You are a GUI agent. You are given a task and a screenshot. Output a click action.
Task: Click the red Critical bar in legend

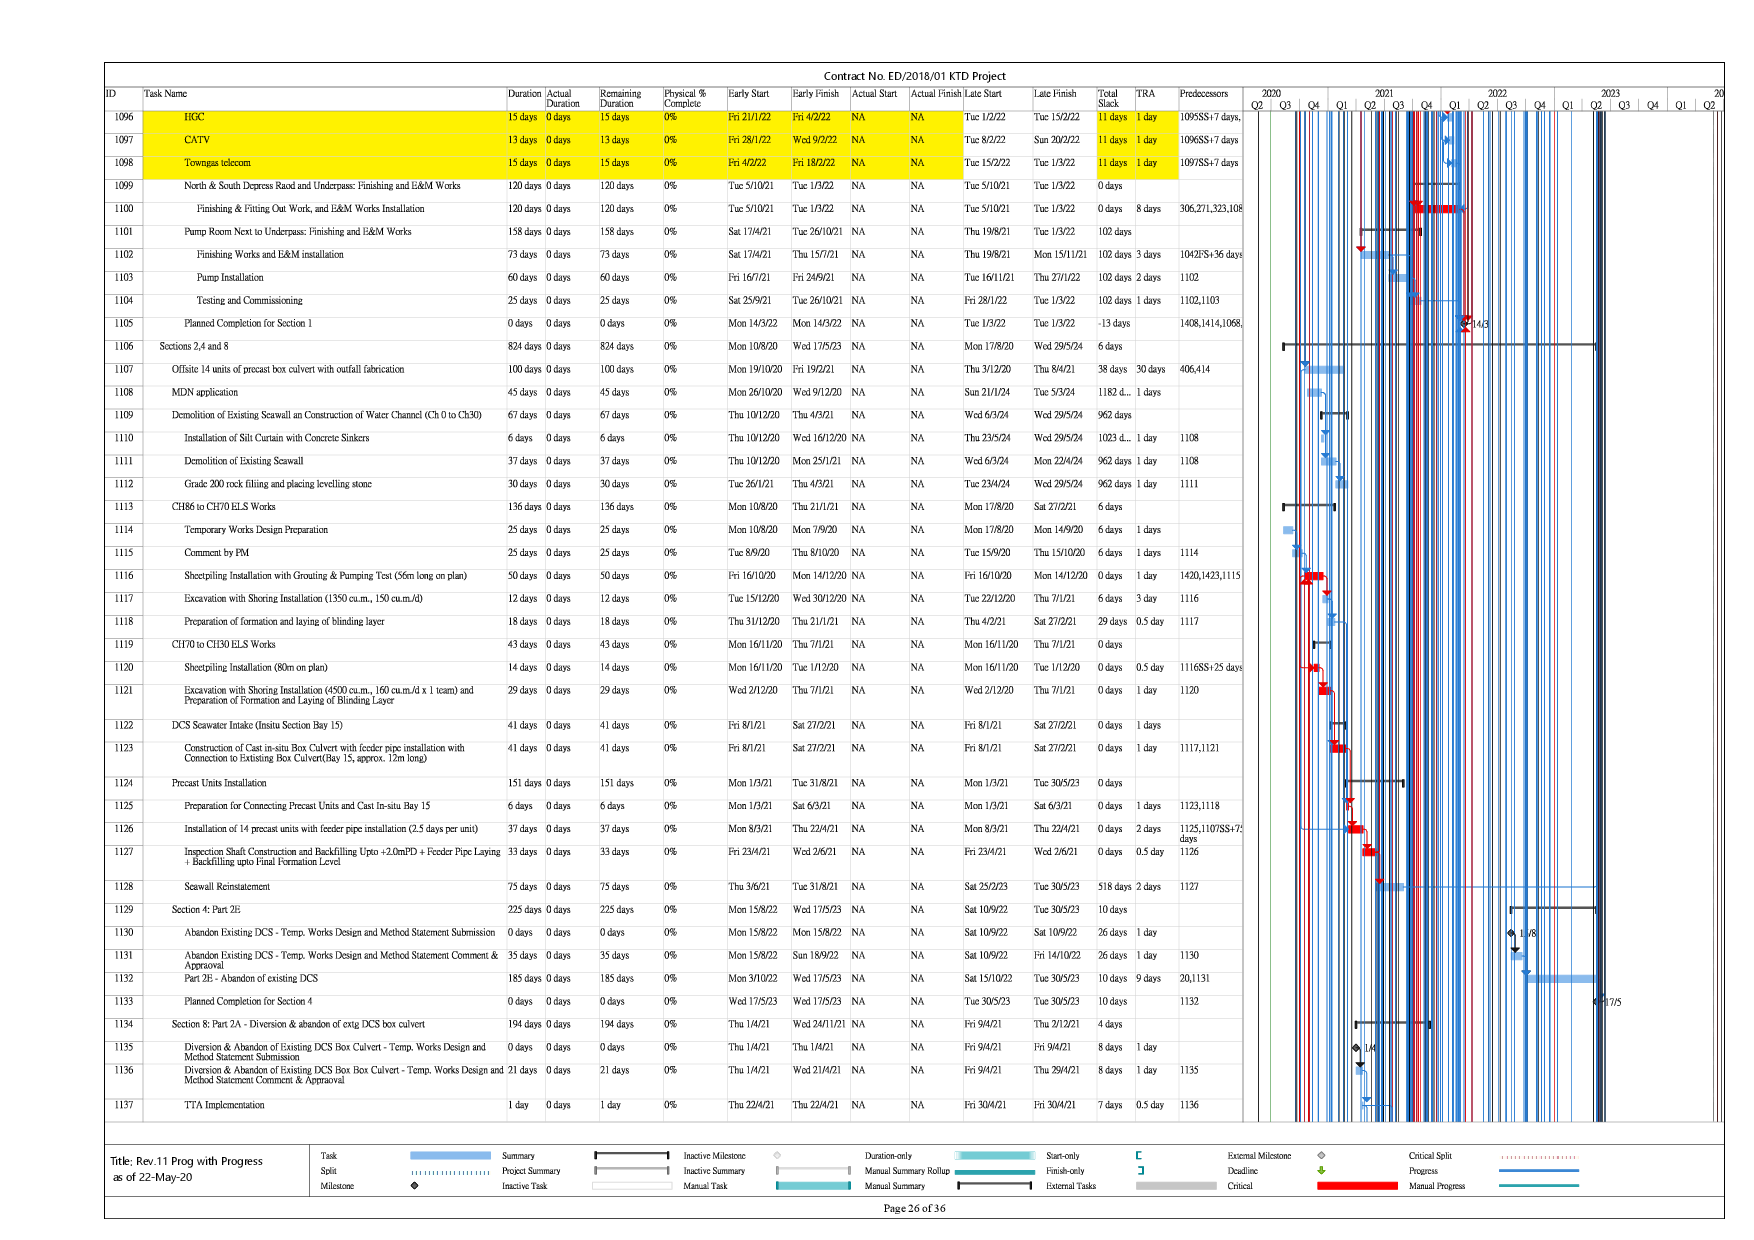(1357, 1186)
